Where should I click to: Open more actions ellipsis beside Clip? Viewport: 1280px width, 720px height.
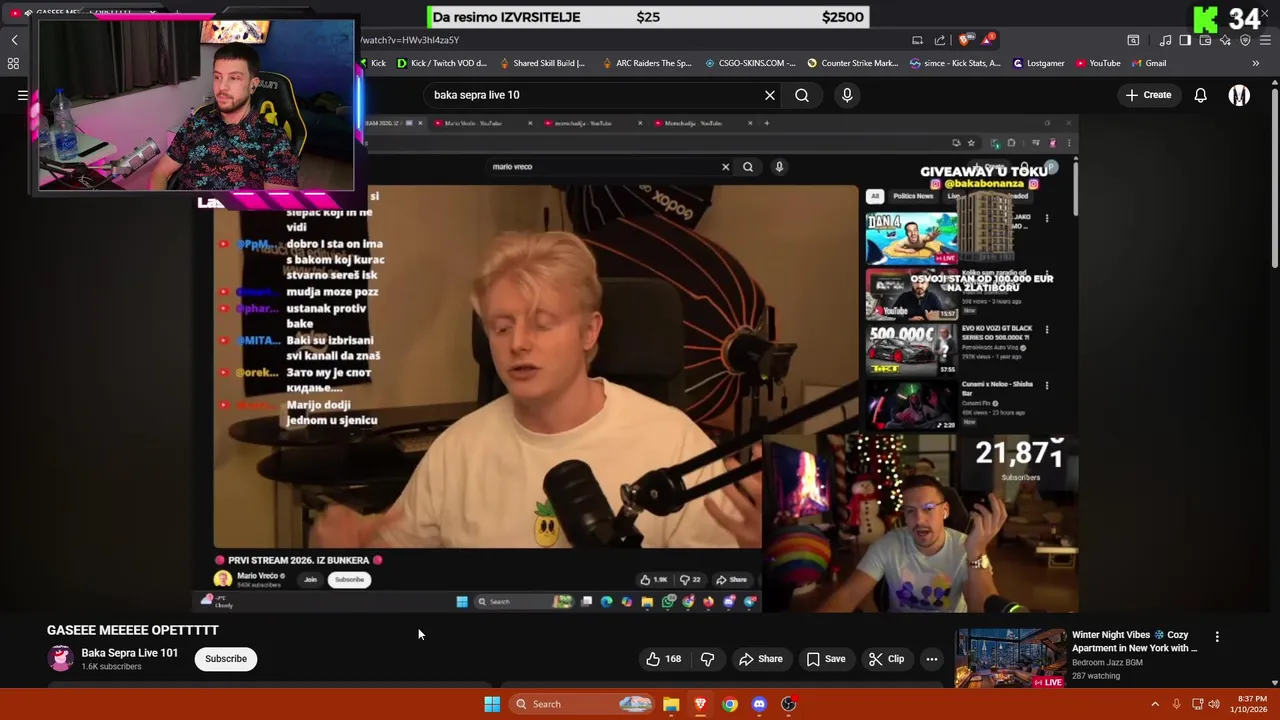(x=931, y=659)
